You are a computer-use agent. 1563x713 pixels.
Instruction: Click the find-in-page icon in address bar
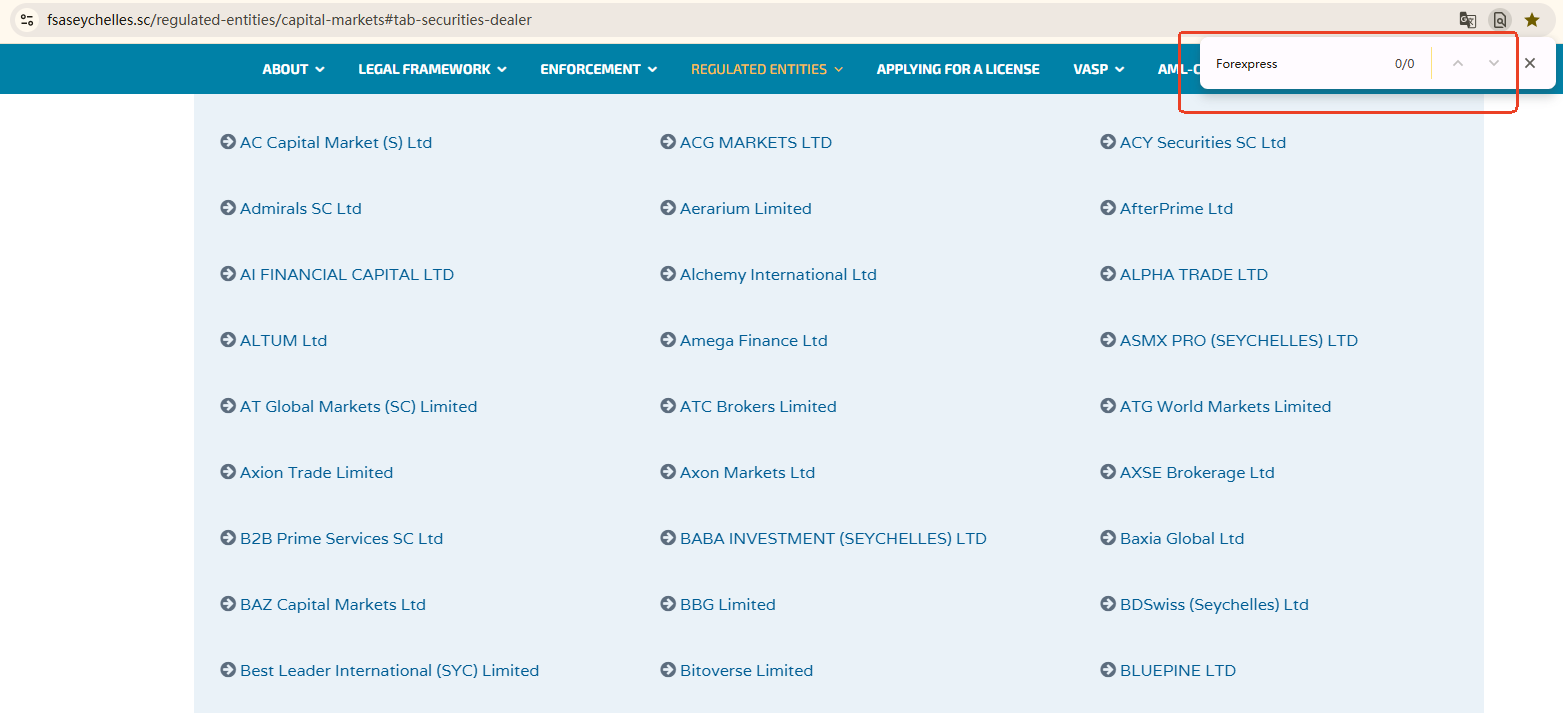[x=1499, y=19]
